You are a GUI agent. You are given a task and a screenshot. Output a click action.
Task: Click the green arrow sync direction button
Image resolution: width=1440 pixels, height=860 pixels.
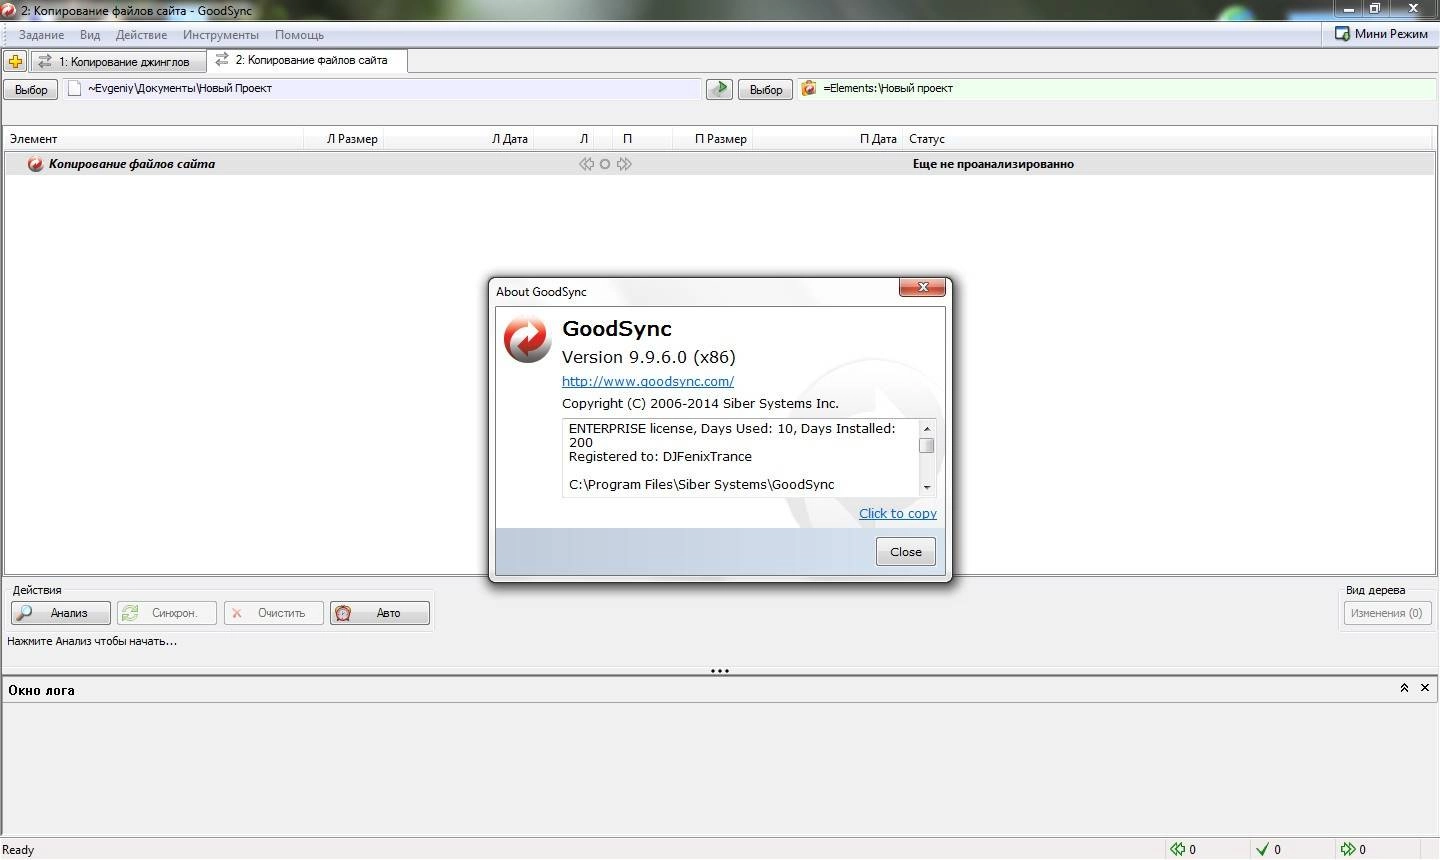point(719,89)
